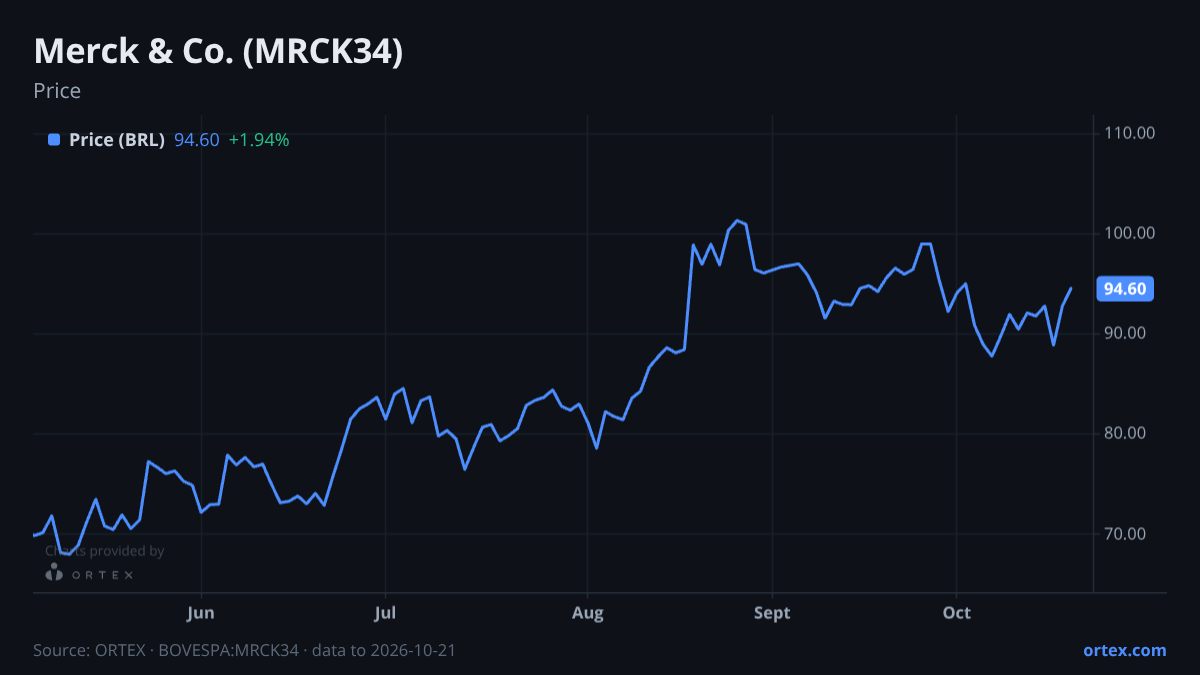Click the source line mentioning BOVESPA:MRCK34
The height and width of the screenshot is (675, 1200).
point(244,650)
